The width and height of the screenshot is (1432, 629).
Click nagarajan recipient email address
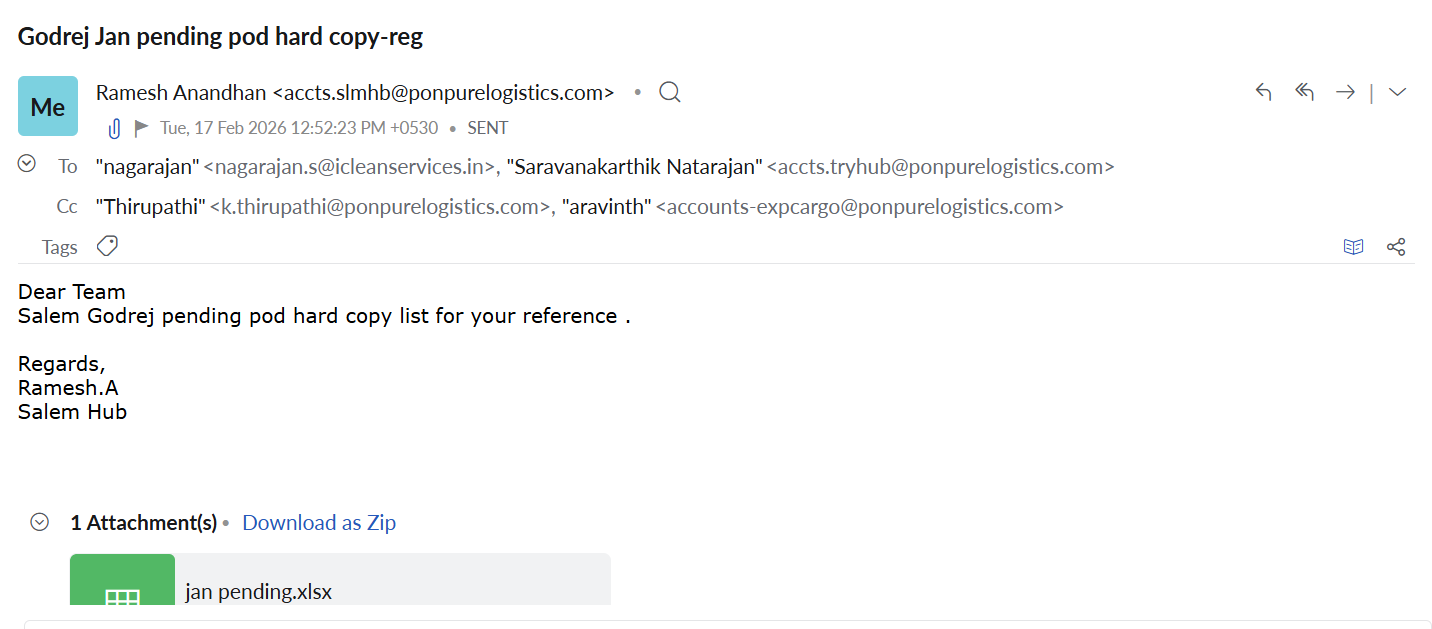[350, 167]
